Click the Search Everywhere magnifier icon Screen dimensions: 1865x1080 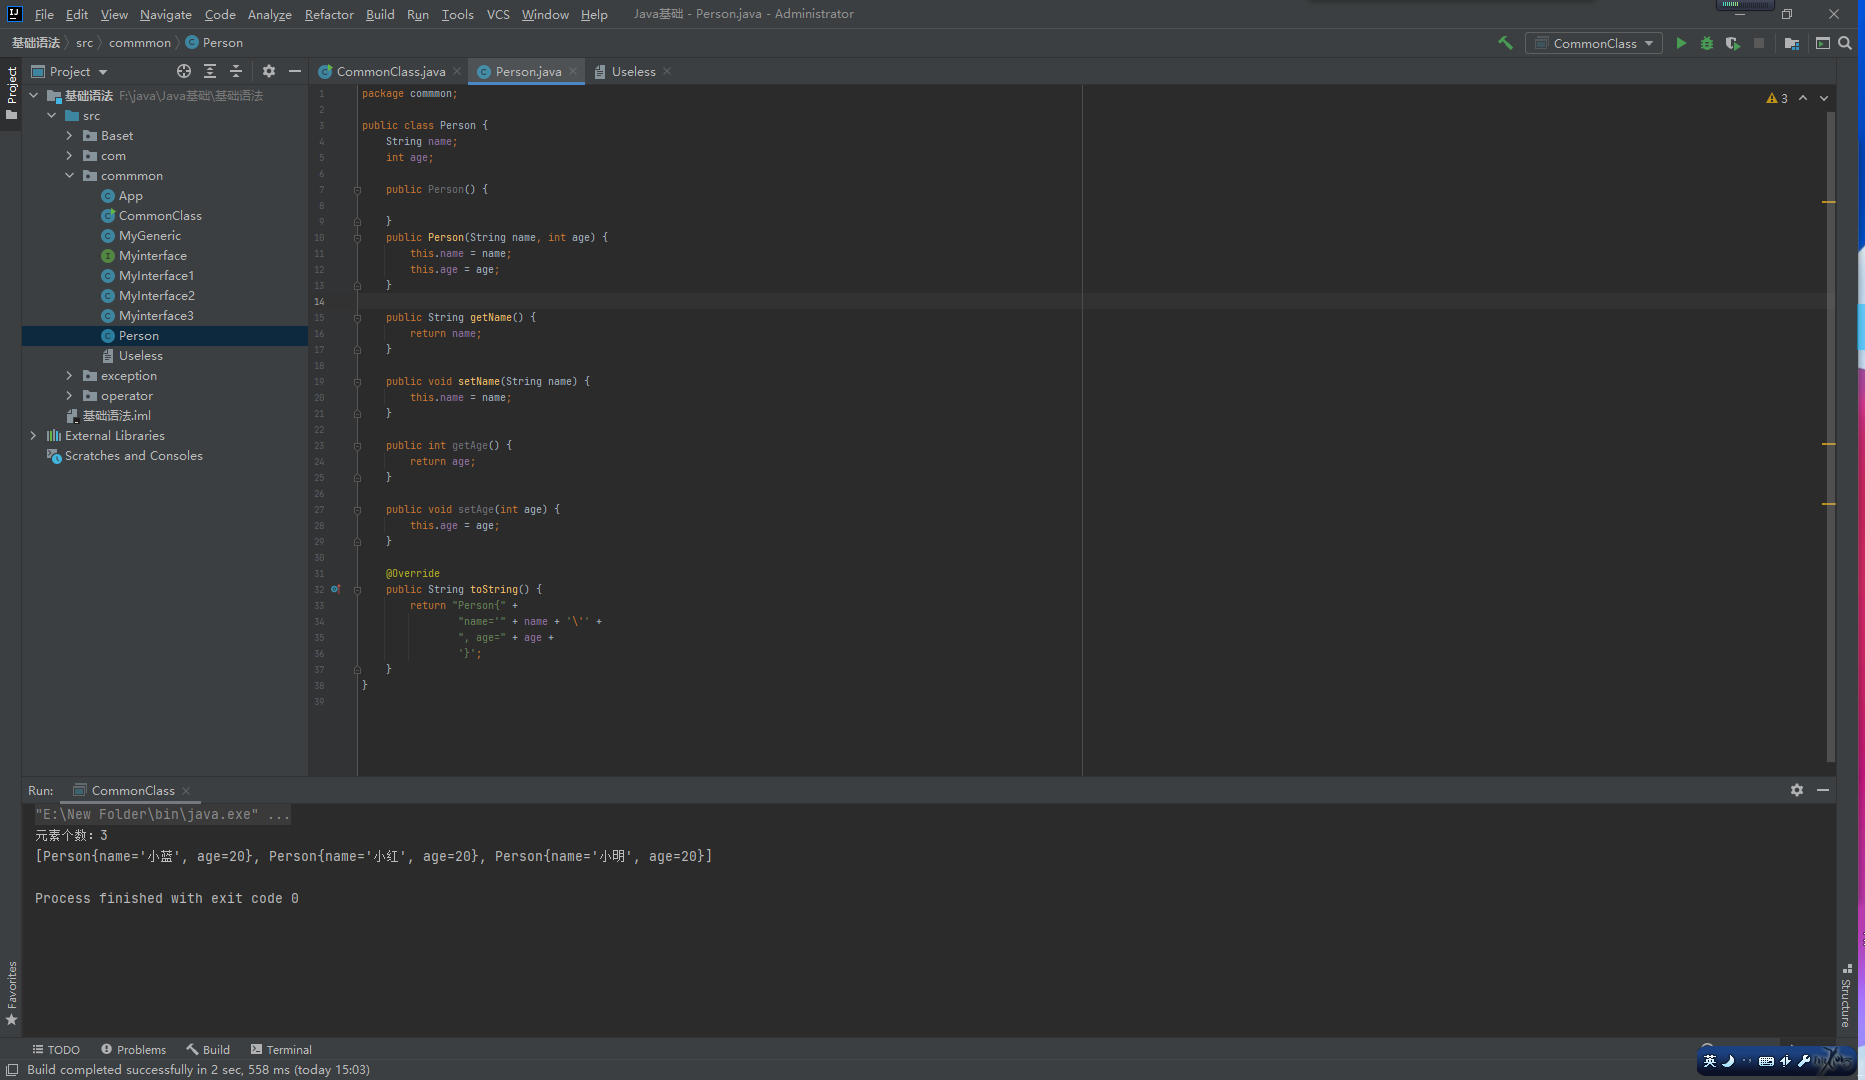click(x=1845, y=43)
